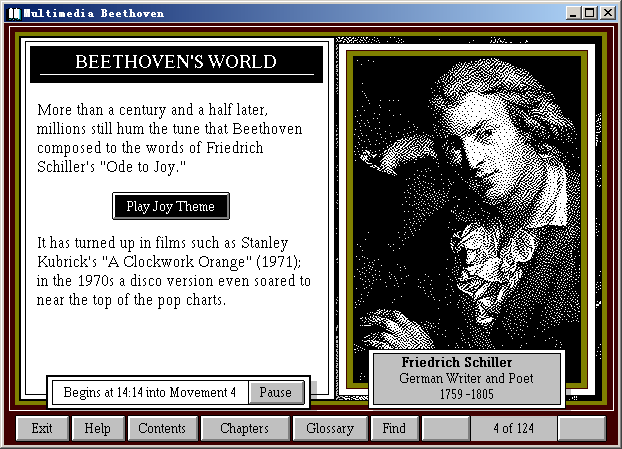Viewport: 622px width, 449px height.
Task: Minimize the Multimedia Beethoven window
Action: click(x=572, y=13)
